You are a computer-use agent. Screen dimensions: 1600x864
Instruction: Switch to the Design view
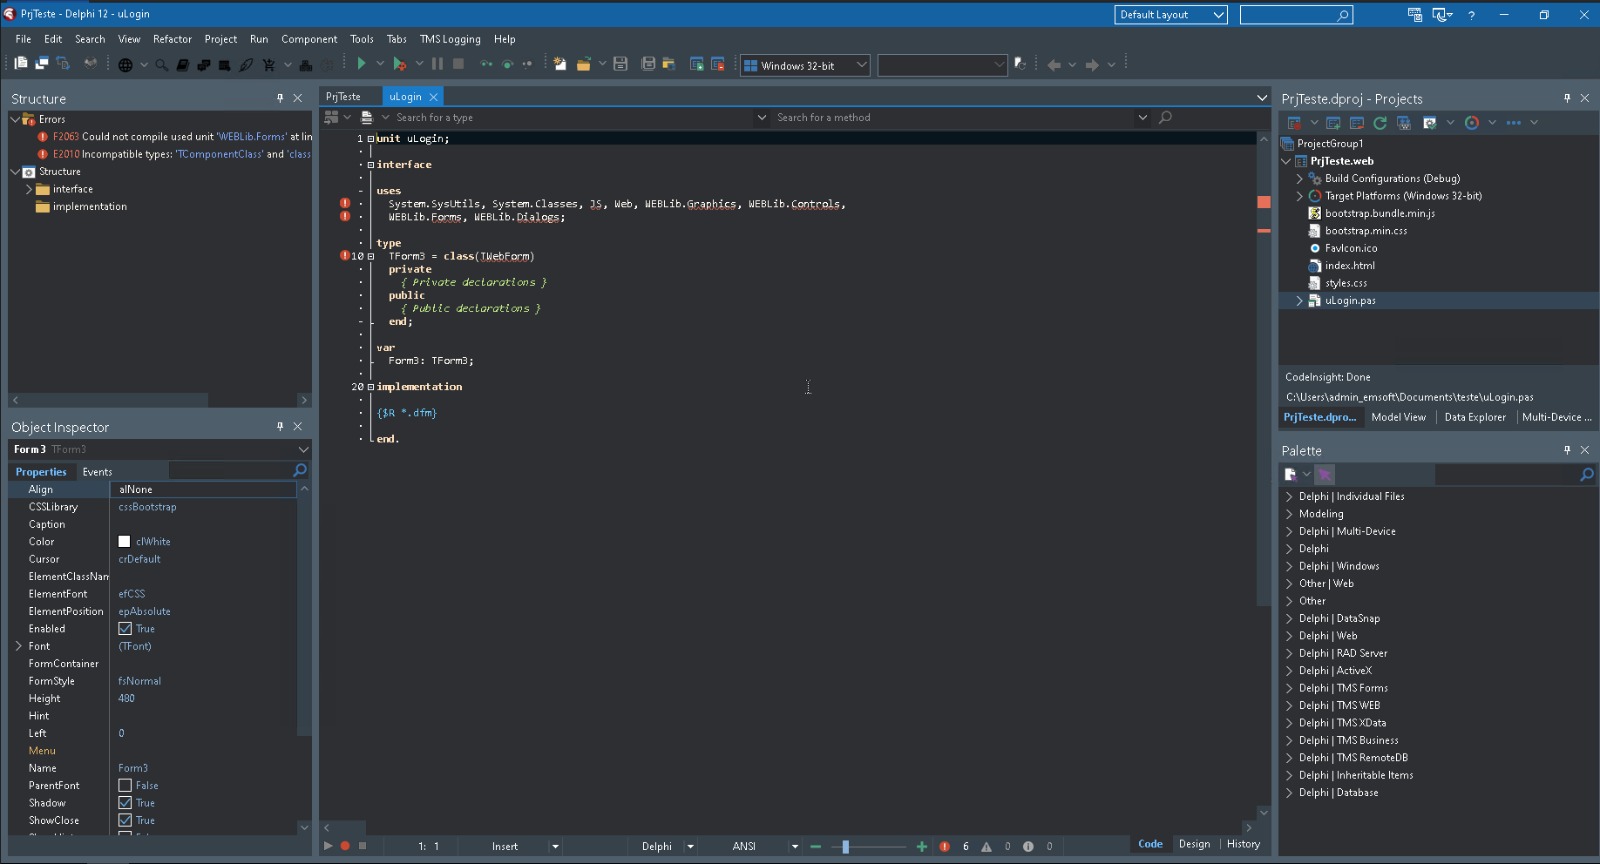tap(1194, 844)
